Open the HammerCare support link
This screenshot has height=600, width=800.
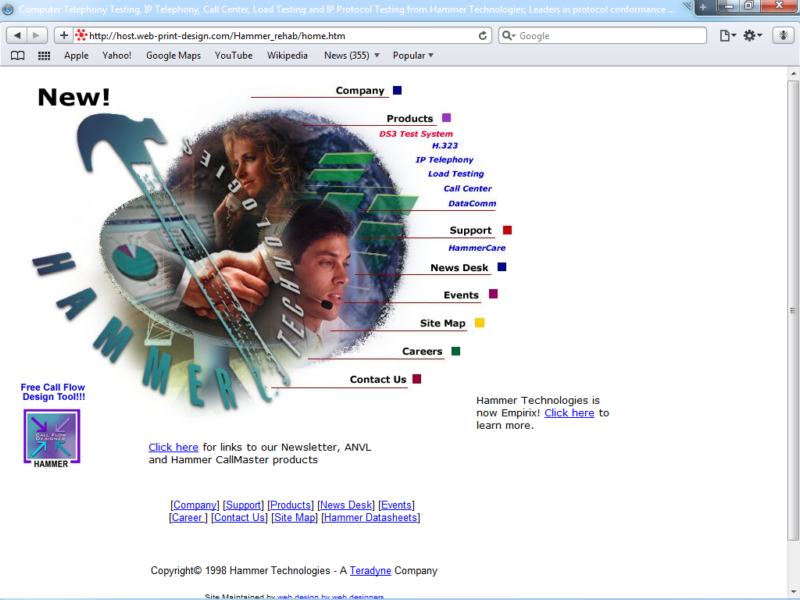pyautogui.click(x=477, y=248)
